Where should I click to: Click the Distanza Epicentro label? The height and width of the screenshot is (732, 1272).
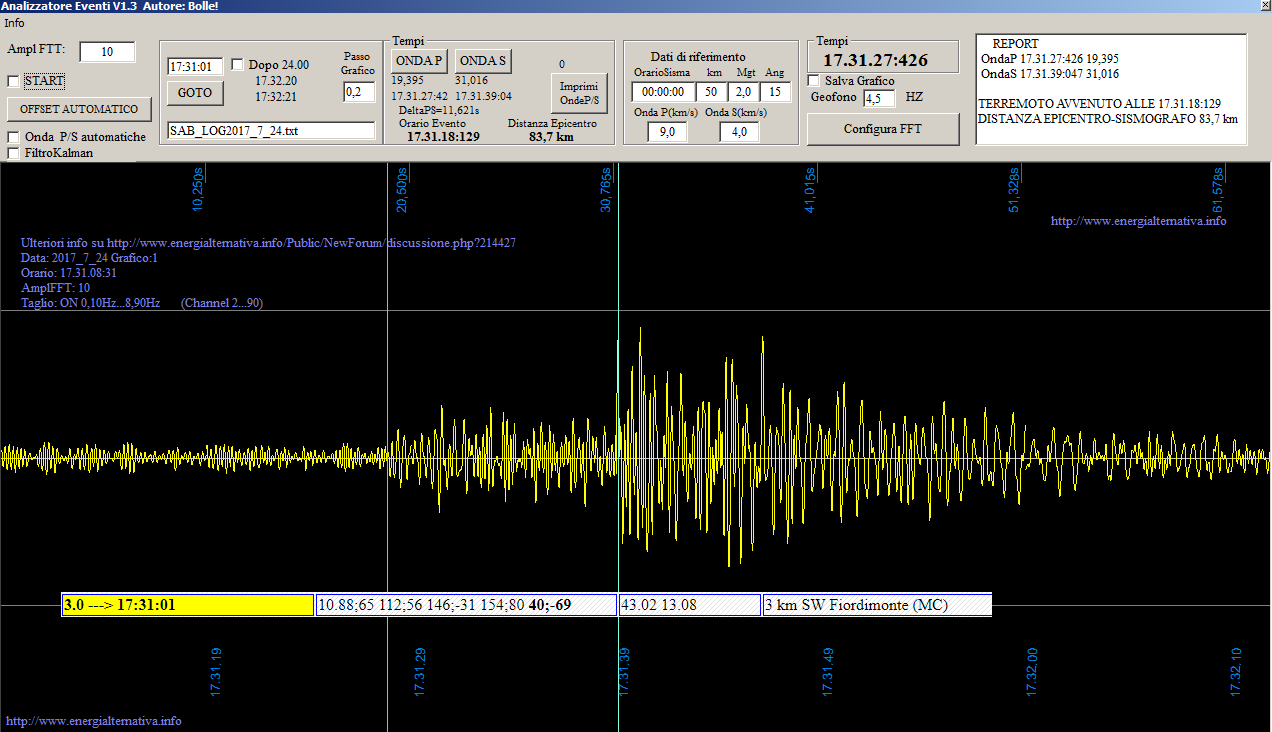pyautogui.click(x=552, y=123)
